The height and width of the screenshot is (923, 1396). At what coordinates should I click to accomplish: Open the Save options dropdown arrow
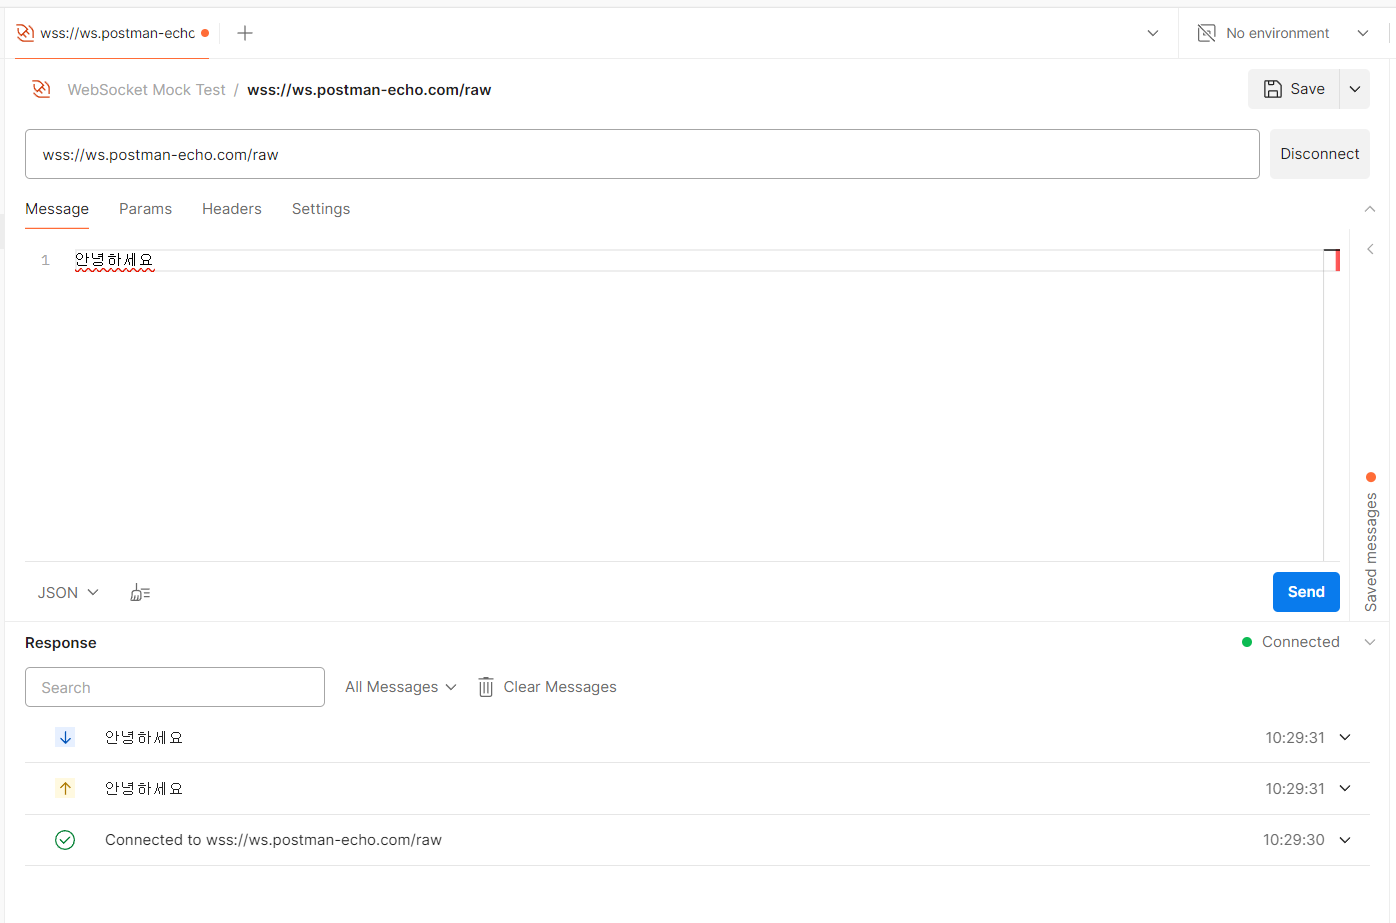tap(1355, 89)
